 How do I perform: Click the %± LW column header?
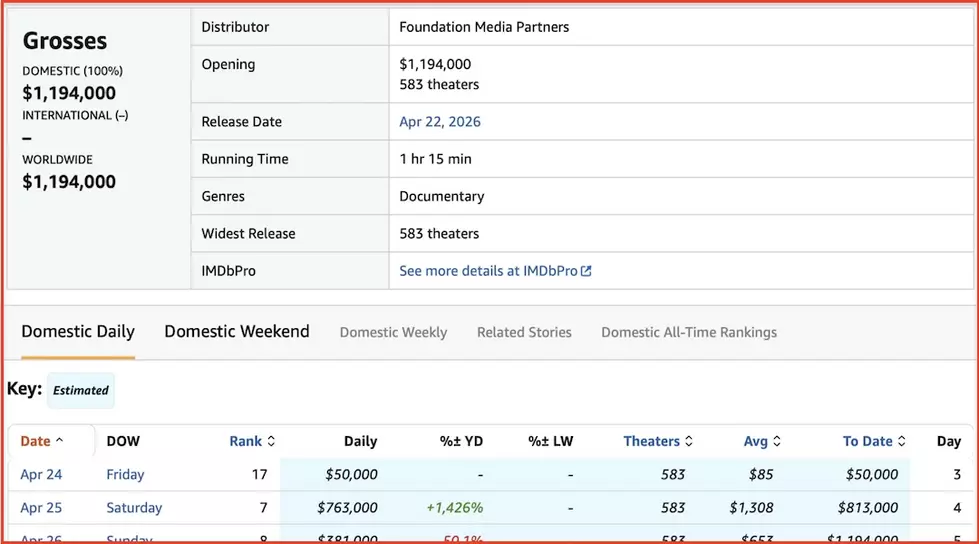click(x=550, y=441)
